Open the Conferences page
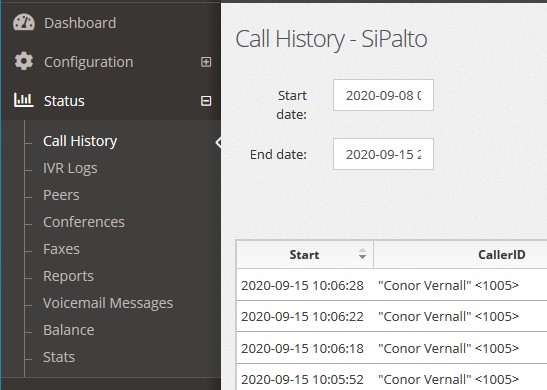 pyautogui.click(x=84, y=222)
